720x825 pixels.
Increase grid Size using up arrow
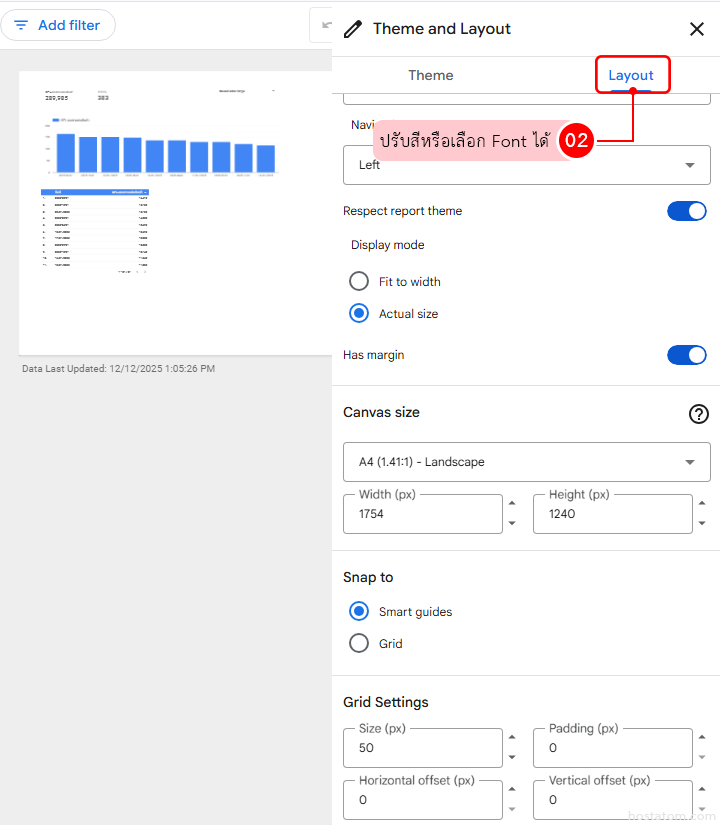point(513,738)
